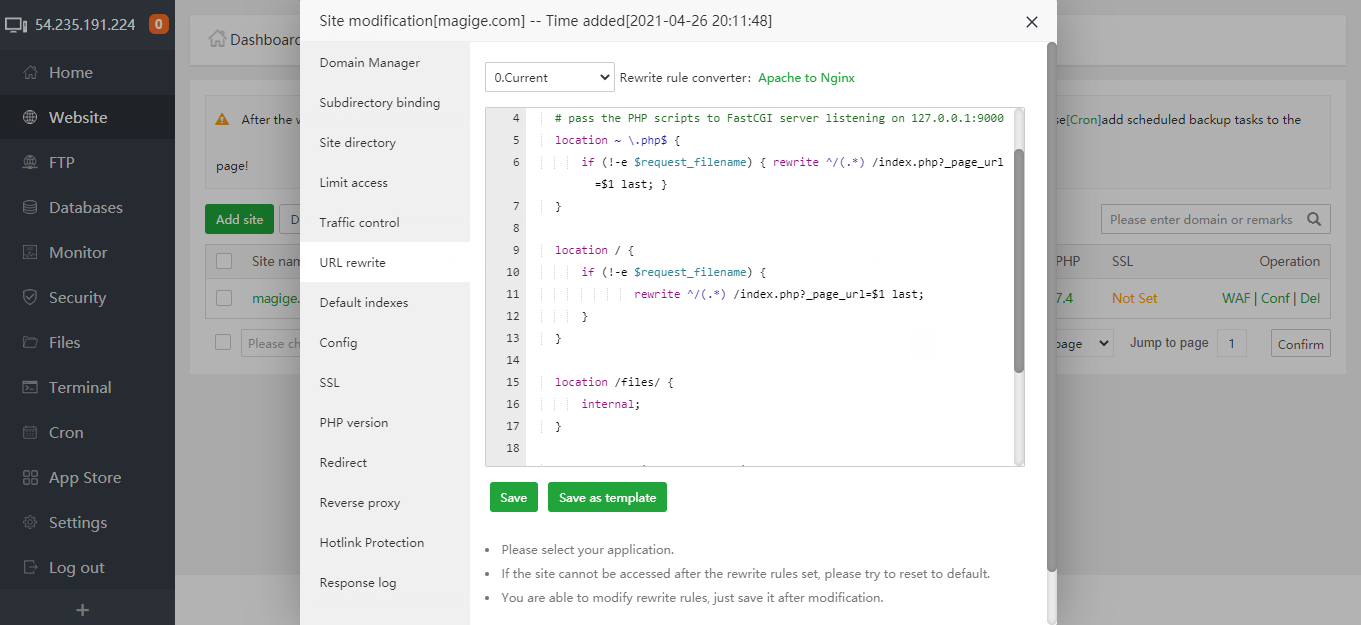
Task: Click the Terminal icon in sidebar
Action: (30, 388)
